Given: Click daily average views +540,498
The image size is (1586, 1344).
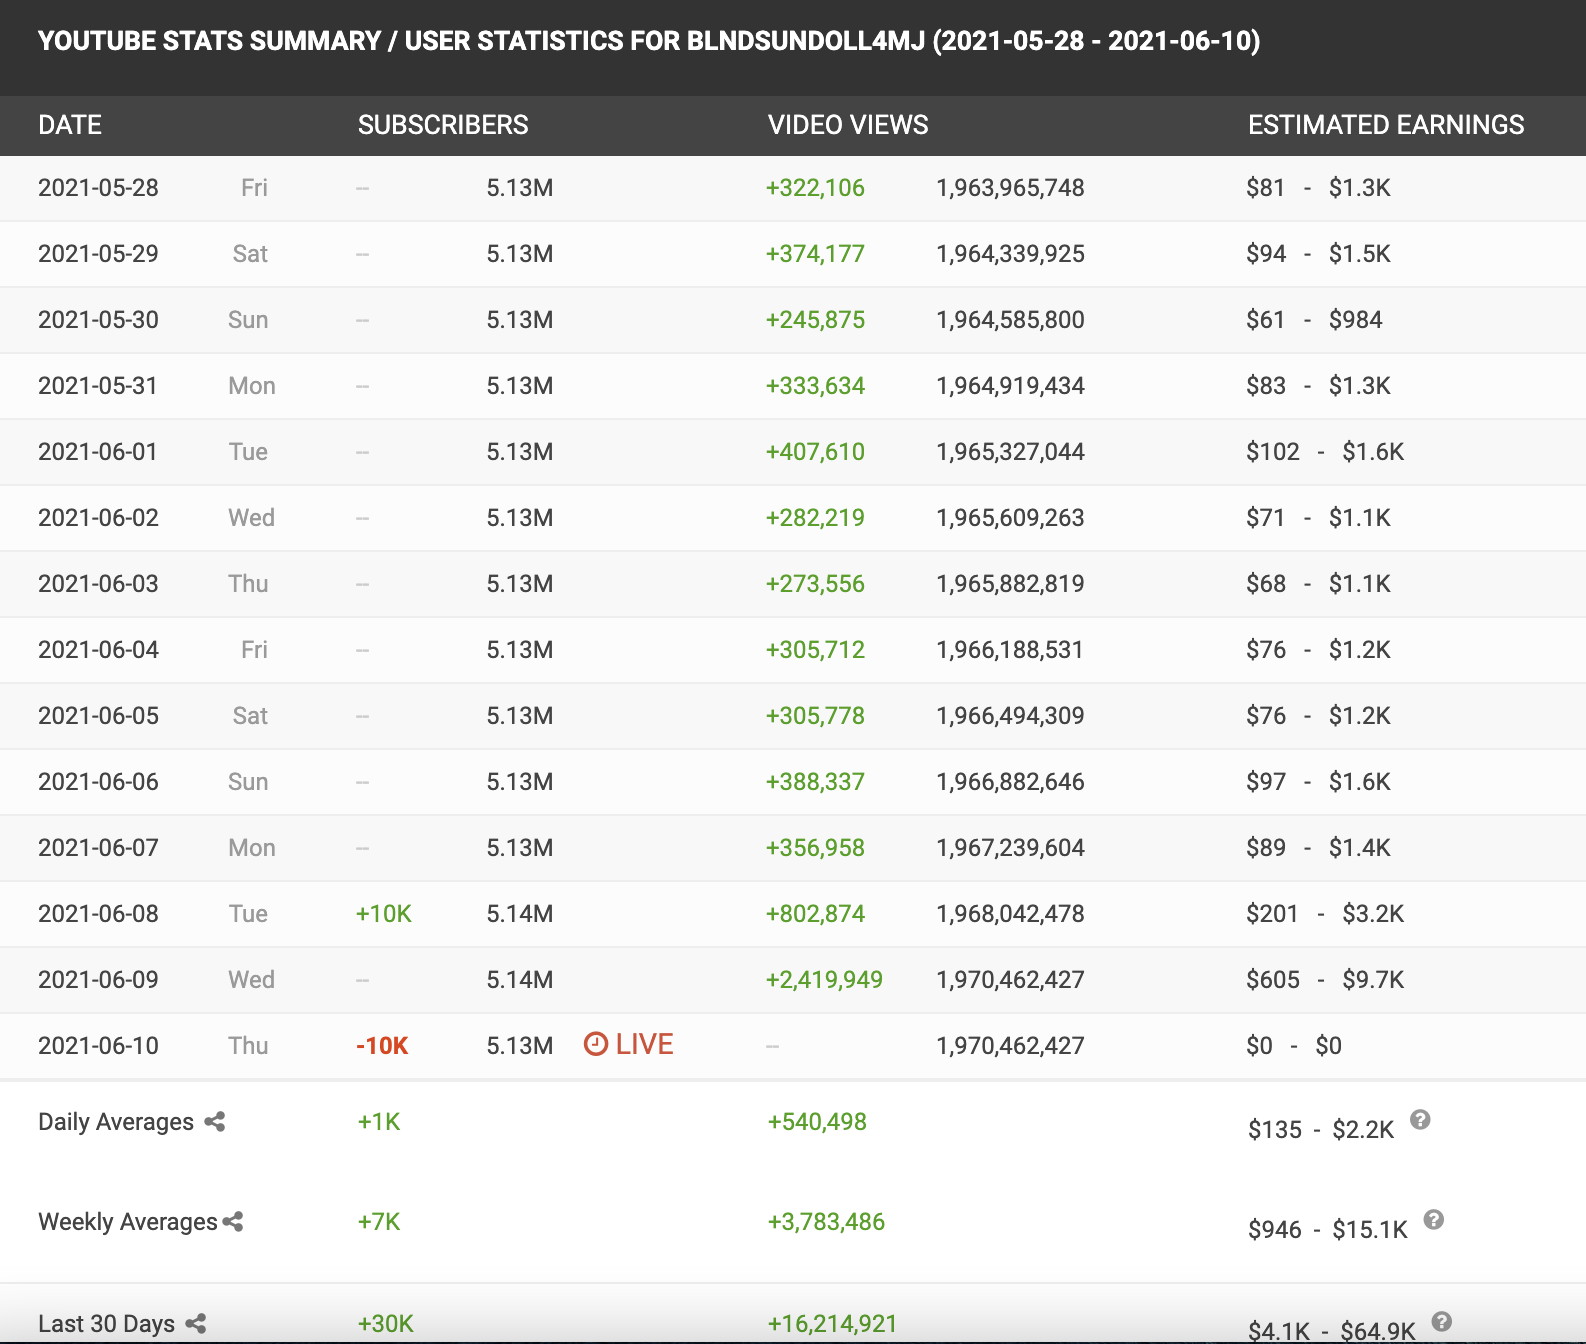Looking at the screenshot, I should coord(817,1122).
